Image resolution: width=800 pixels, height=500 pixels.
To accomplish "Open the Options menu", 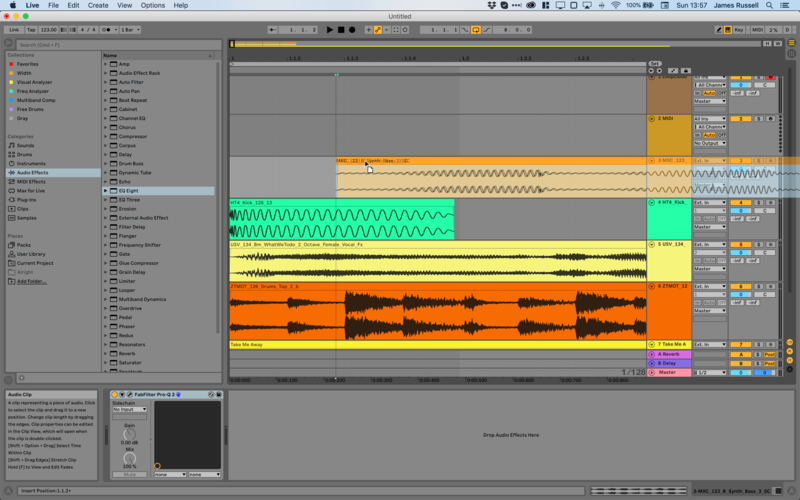I will pos(153,5).
